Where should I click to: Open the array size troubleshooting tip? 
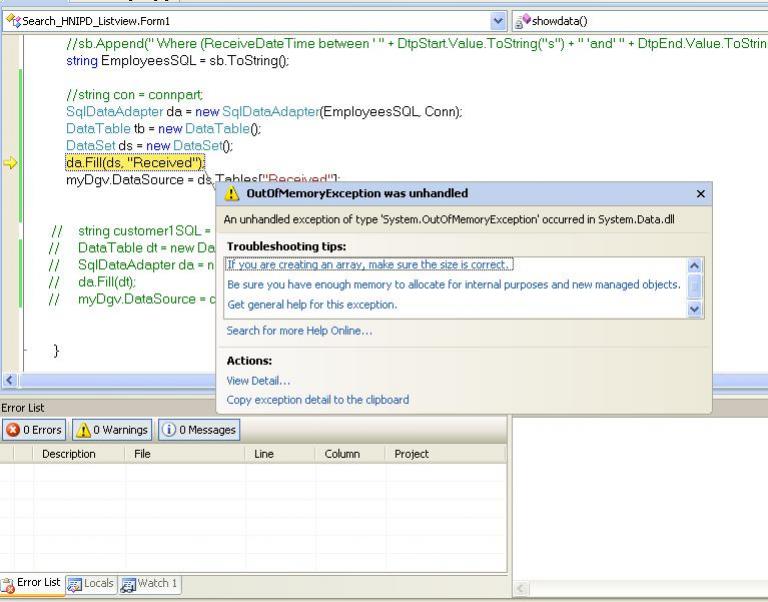[368, 265]
